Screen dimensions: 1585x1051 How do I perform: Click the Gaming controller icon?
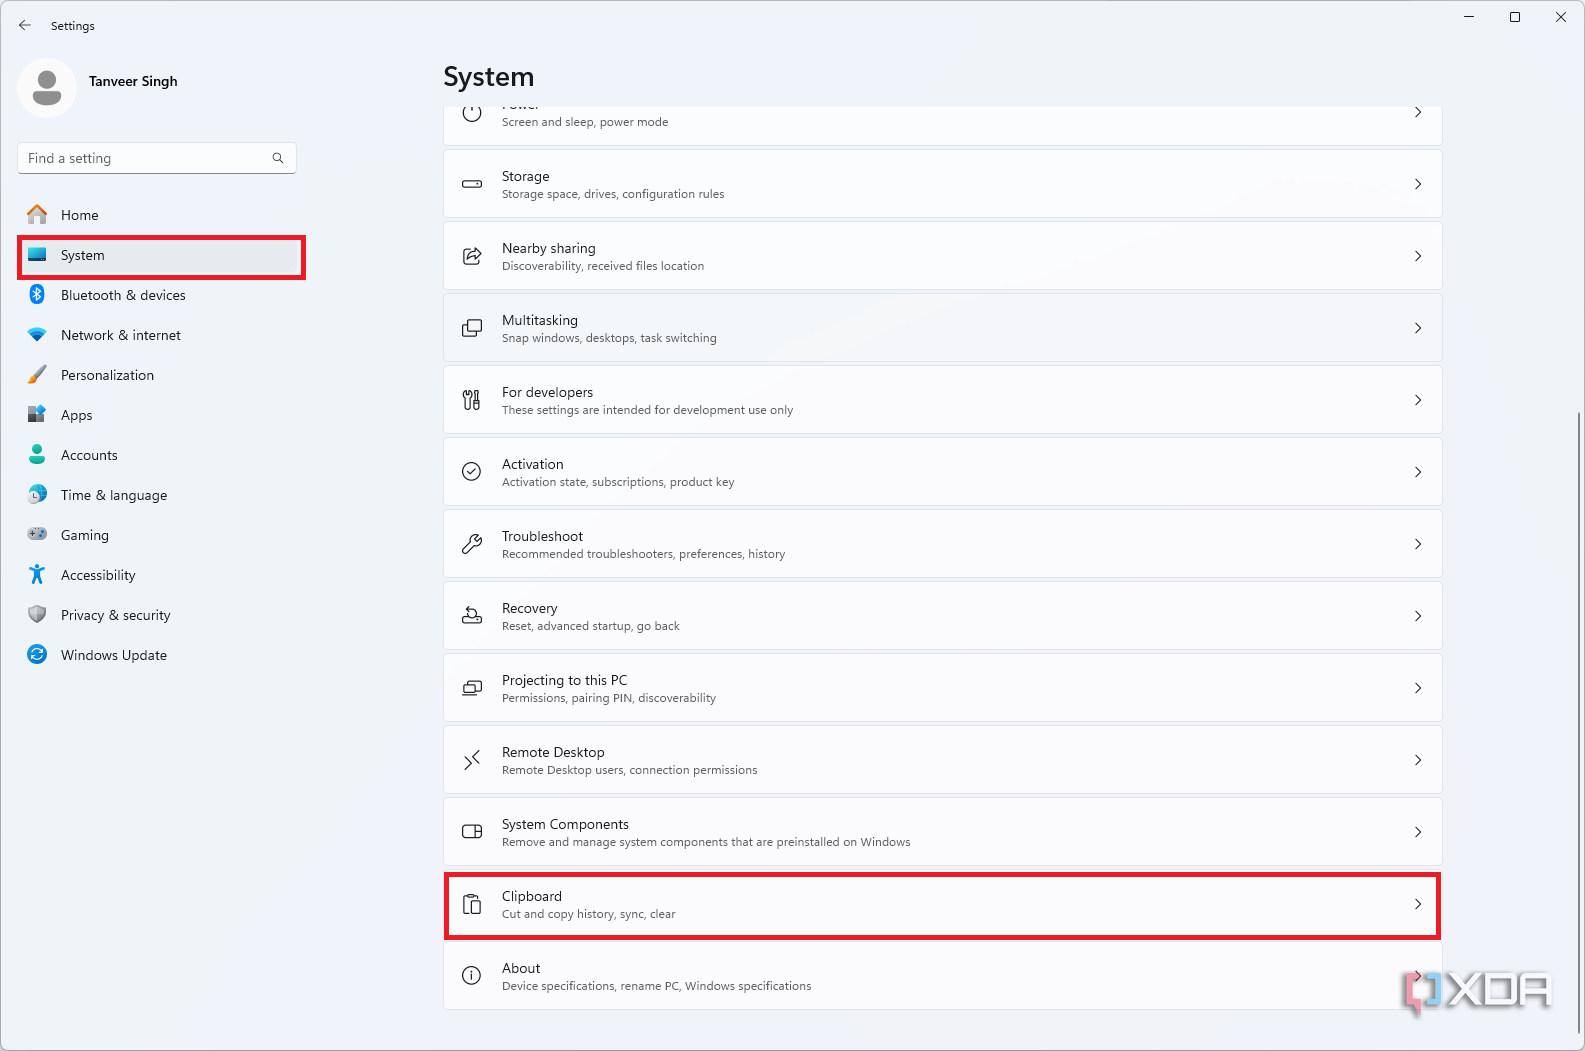pos(37,534)
